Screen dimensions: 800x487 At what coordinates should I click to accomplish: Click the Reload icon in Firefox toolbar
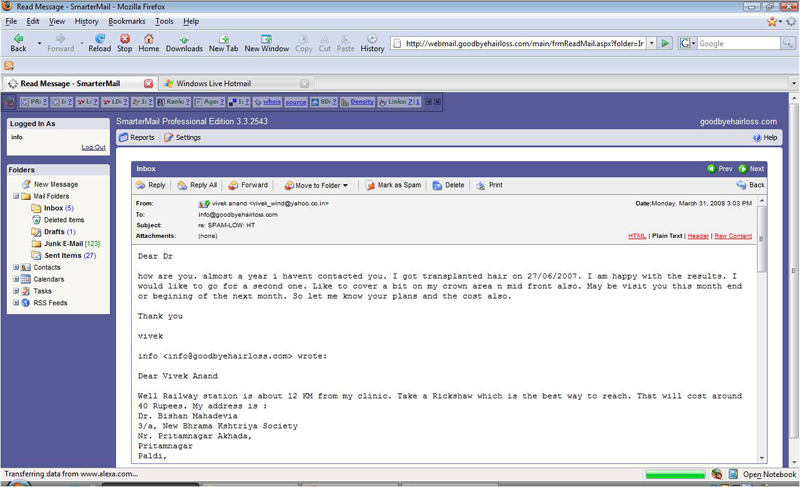click(99, 42)
